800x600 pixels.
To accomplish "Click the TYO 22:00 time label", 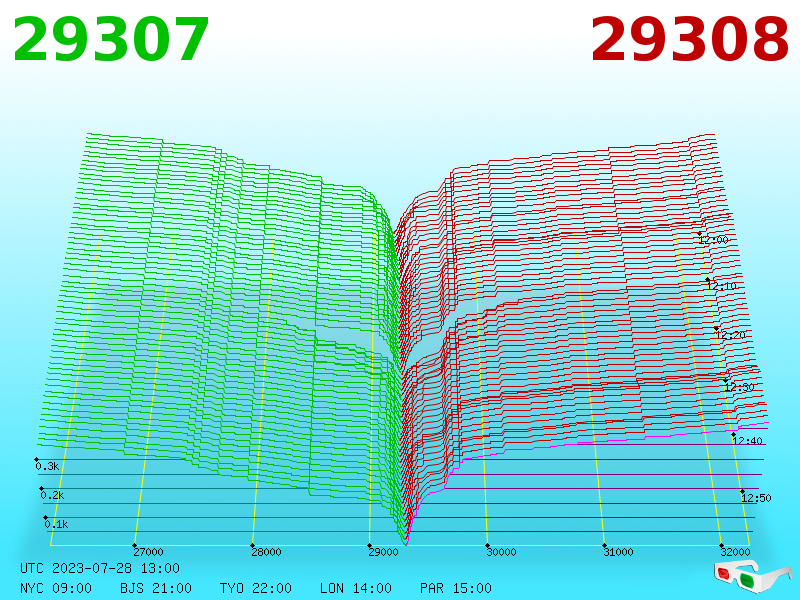I will pyautogui.click(x=256, y=588).
